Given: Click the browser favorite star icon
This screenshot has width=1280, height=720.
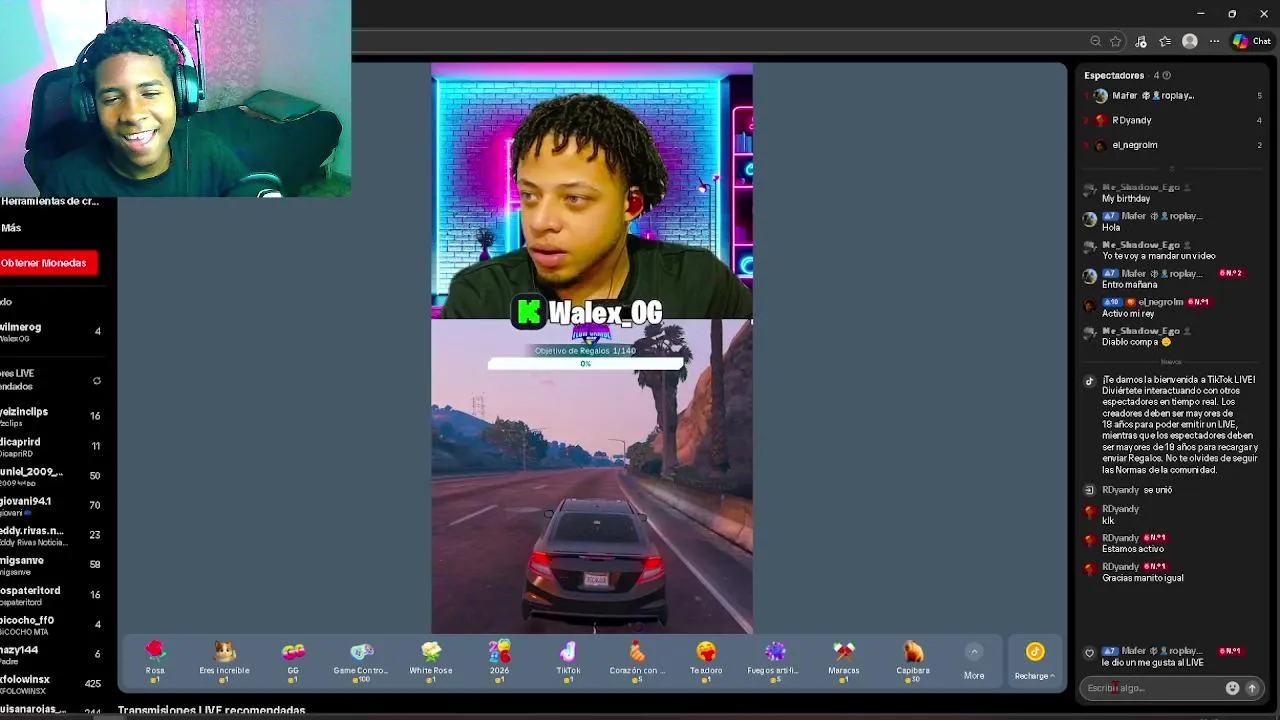Looking at the screenshot, I should 1116,41.
